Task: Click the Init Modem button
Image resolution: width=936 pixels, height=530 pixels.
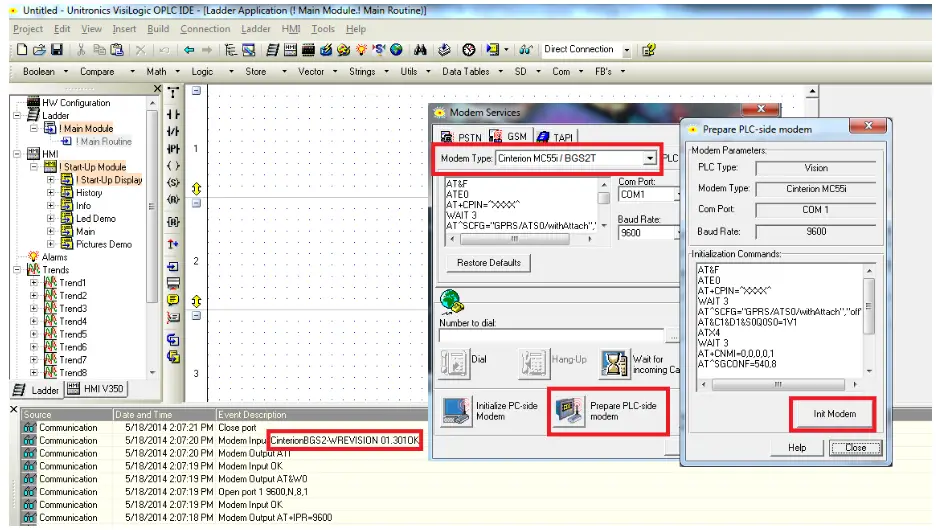Action: (834, 414)
